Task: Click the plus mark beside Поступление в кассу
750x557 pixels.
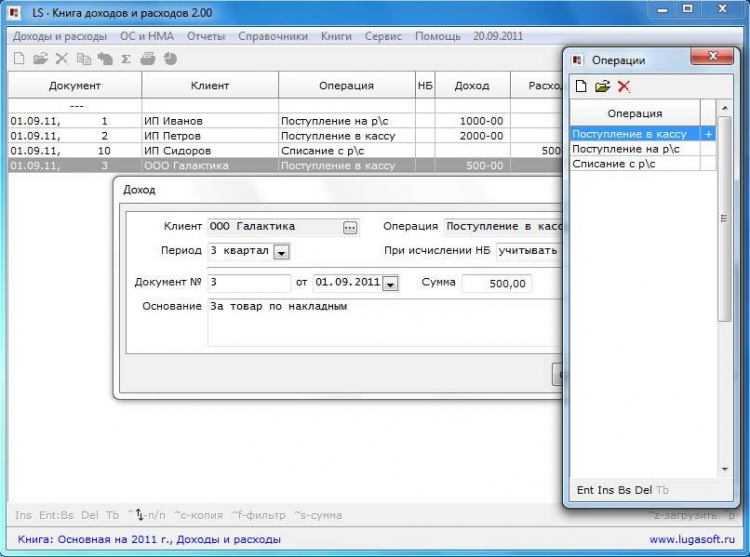Action: pyautogui.click(x=708, y=134)
